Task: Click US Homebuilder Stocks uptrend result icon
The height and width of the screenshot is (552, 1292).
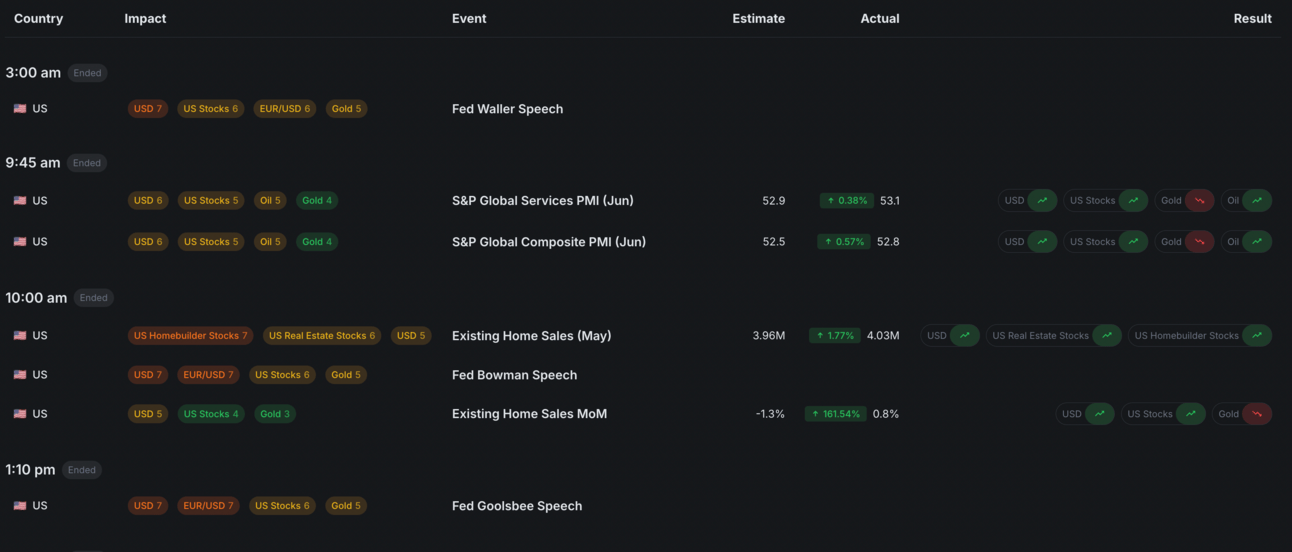Action: [x=1257, y=336]
